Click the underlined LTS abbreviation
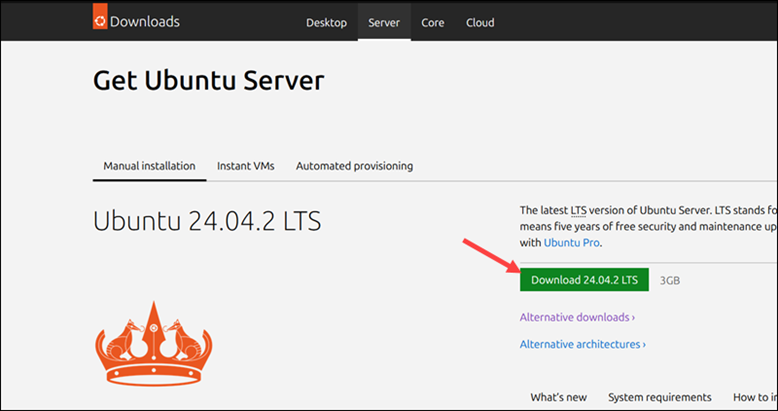The image size is (778, 411). [579, 210]
